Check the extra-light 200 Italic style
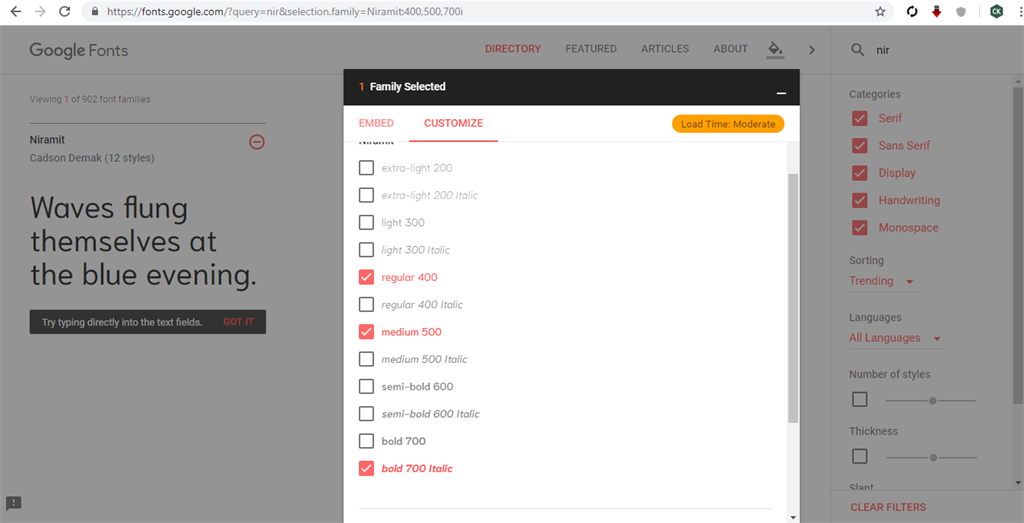Viewport: 1024px width, 523px height. click(366, 195)
